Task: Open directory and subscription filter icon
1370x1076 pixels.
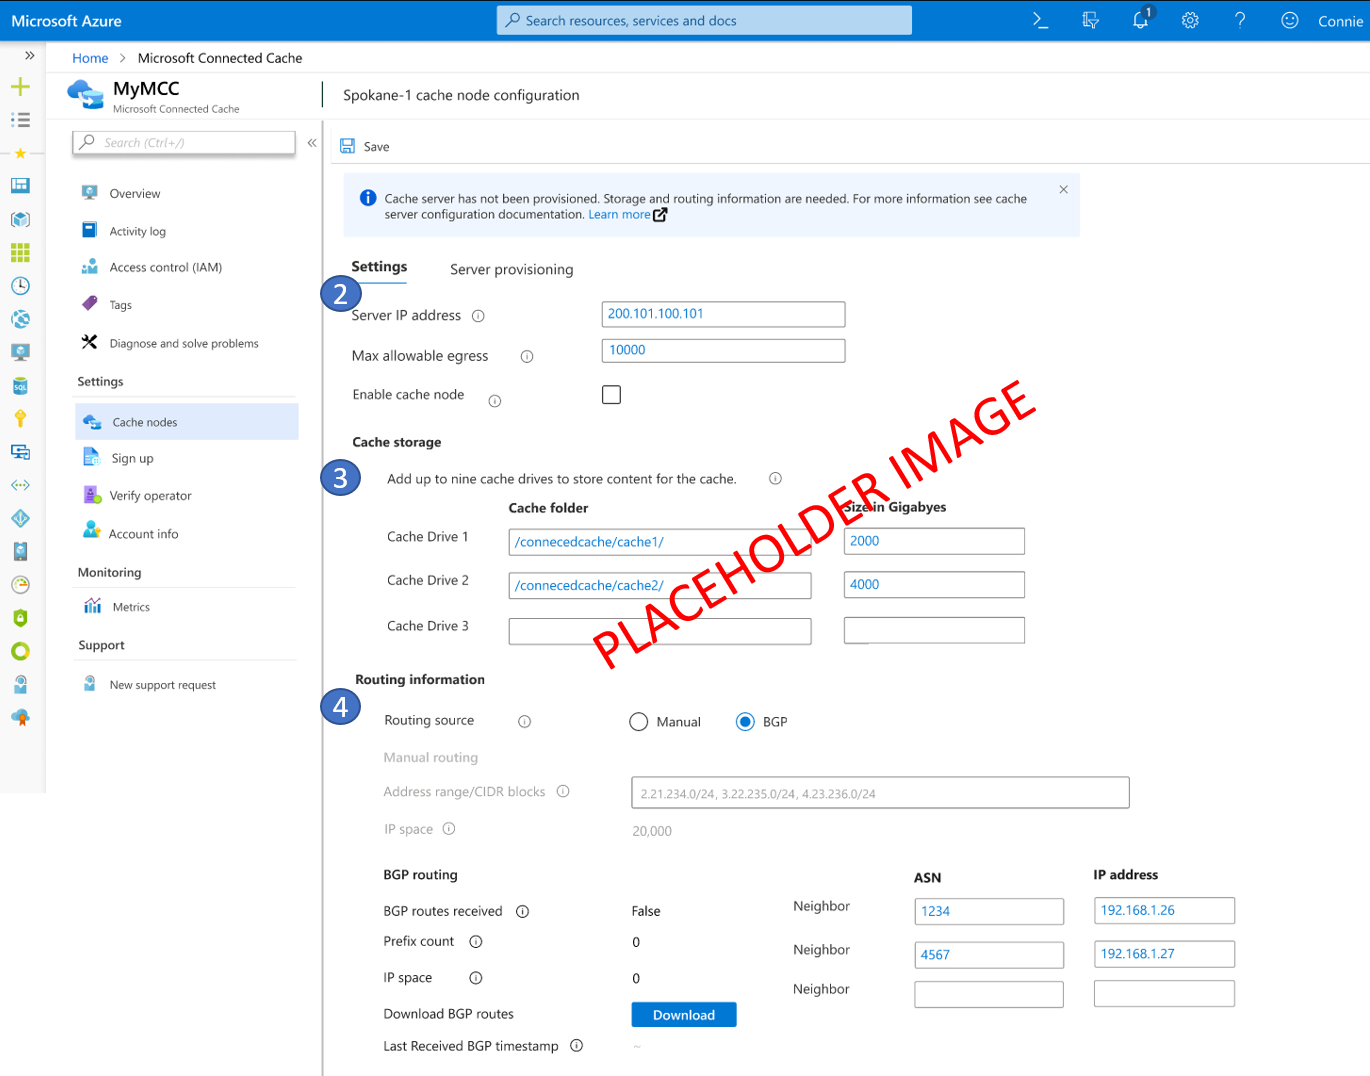Action: pos(1090,21)
